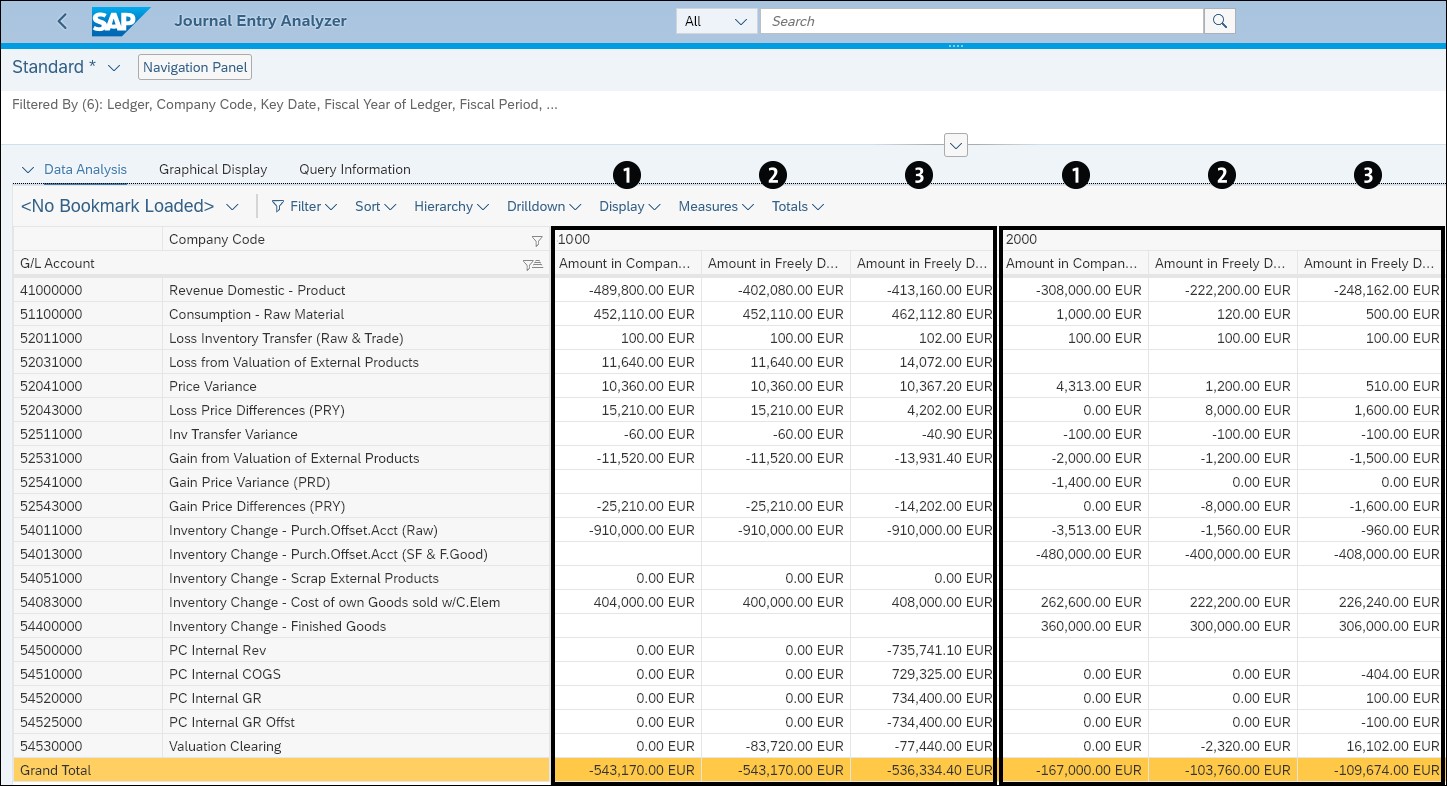Click the collapse chevron below the filter bar
Viewport: 1447px width, 786px height.
tap(955, 145)
